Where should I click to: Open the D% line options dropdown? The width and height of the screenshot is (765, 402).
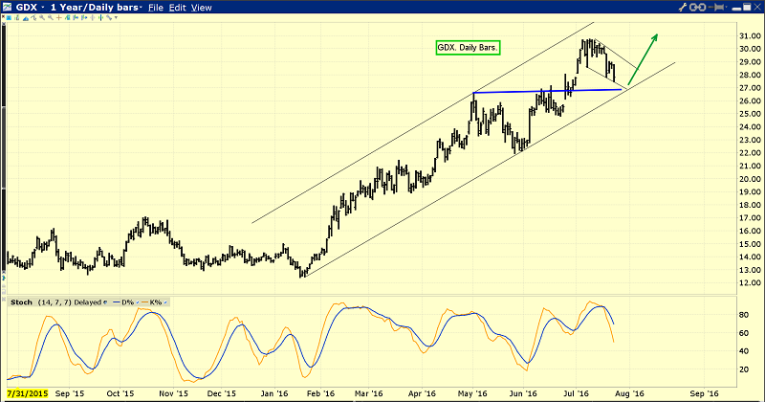tap(138, 301)
